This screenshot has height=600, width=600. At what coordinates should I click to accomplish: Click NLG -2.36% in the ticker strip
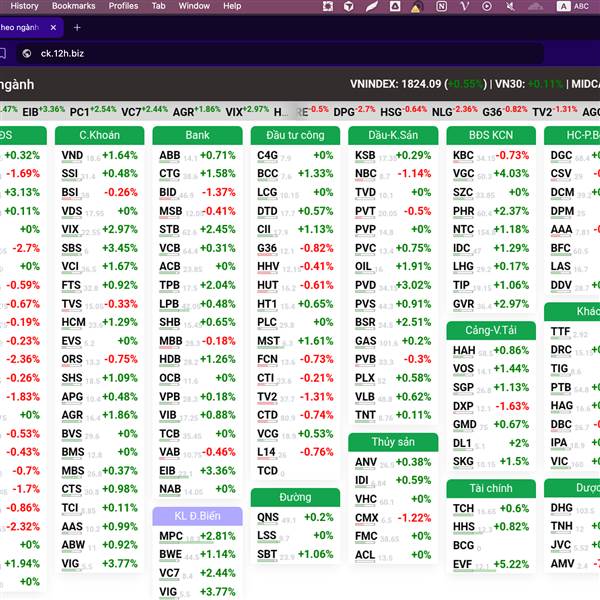tap(455, 111)
